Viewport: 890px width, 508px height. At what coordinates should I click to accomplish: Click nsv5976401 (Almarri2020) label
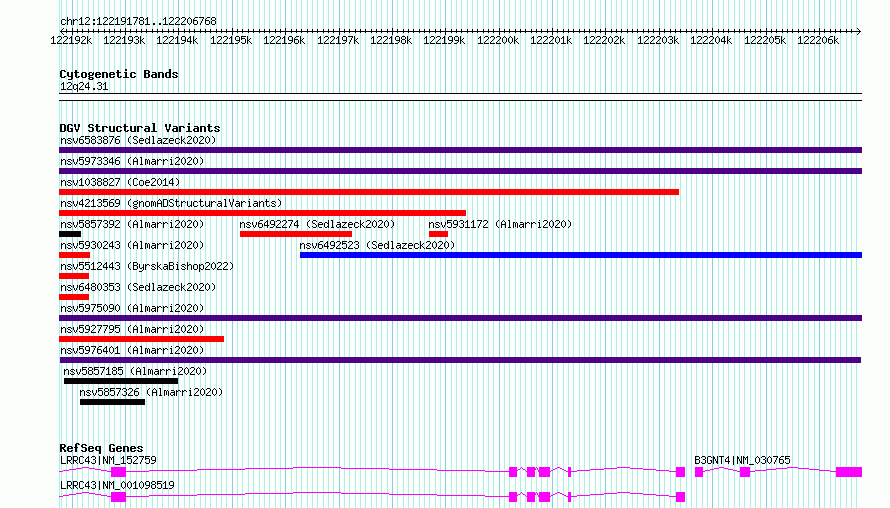pyautogui.click(x=132, y=350)
